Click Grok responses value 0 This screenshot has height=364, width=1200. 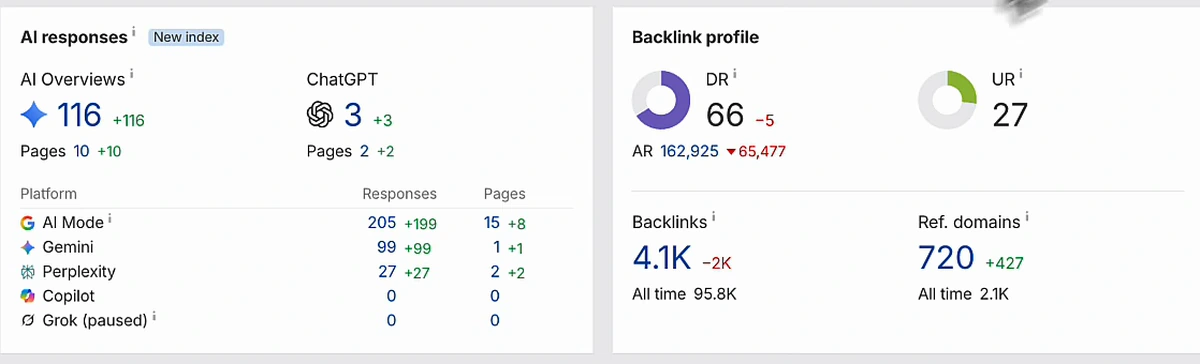click(x=391, y=320)
